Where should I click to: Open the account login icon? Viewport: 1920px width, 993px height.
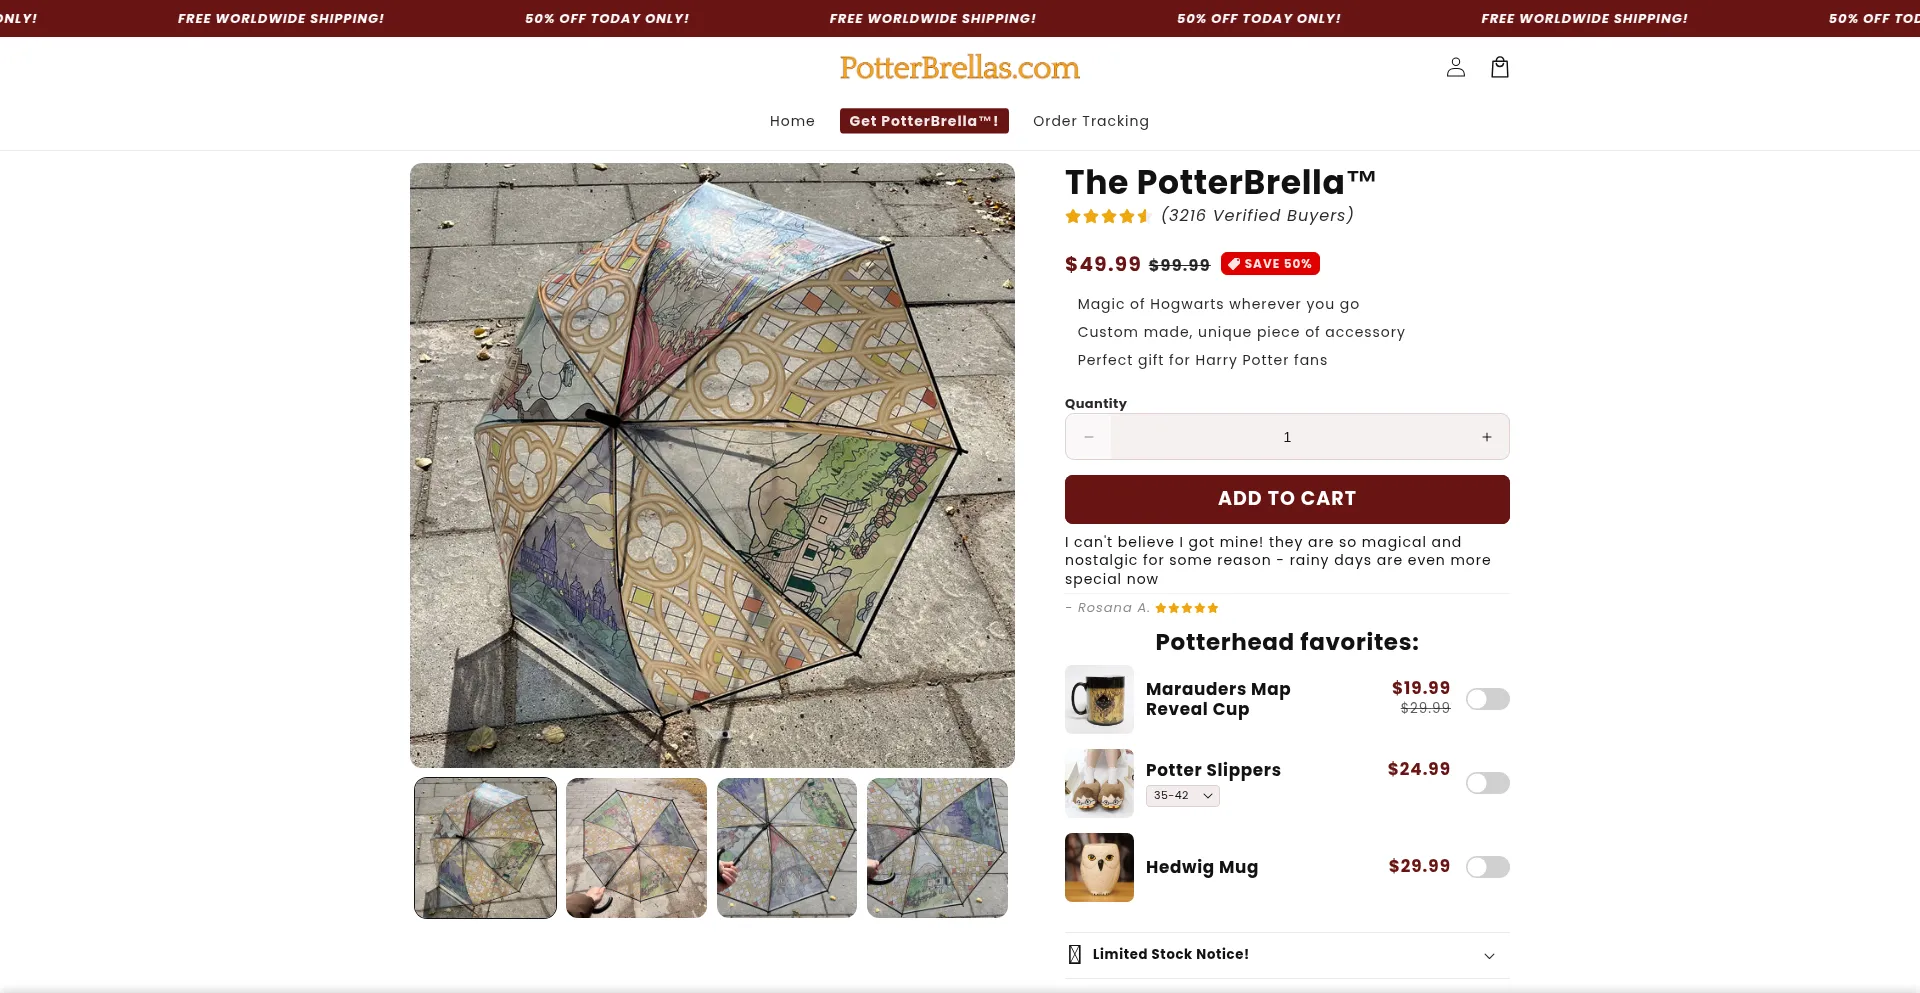coord(1456,67)
